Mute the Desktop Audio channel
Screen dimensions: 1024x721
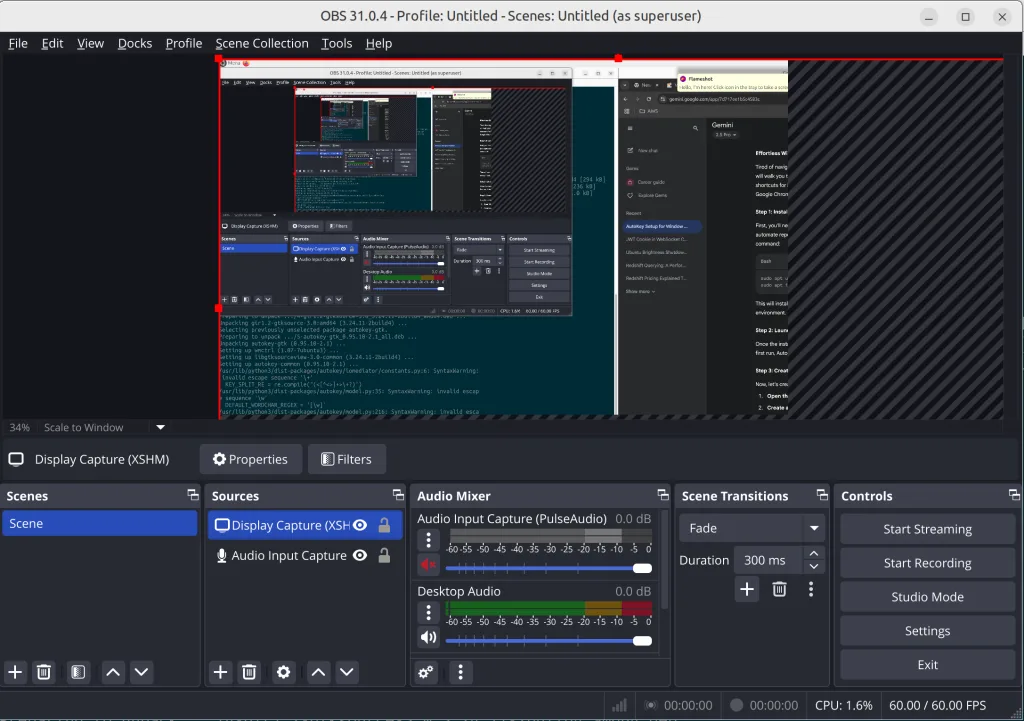click(x=428, y=637)
